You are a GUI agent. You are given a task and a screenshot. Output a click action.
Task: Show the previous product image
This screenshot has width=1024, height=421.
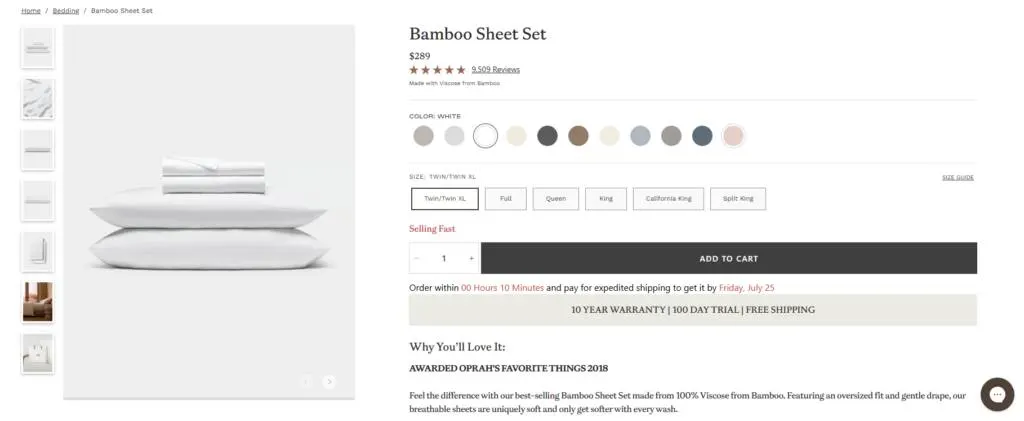[307, 381]
